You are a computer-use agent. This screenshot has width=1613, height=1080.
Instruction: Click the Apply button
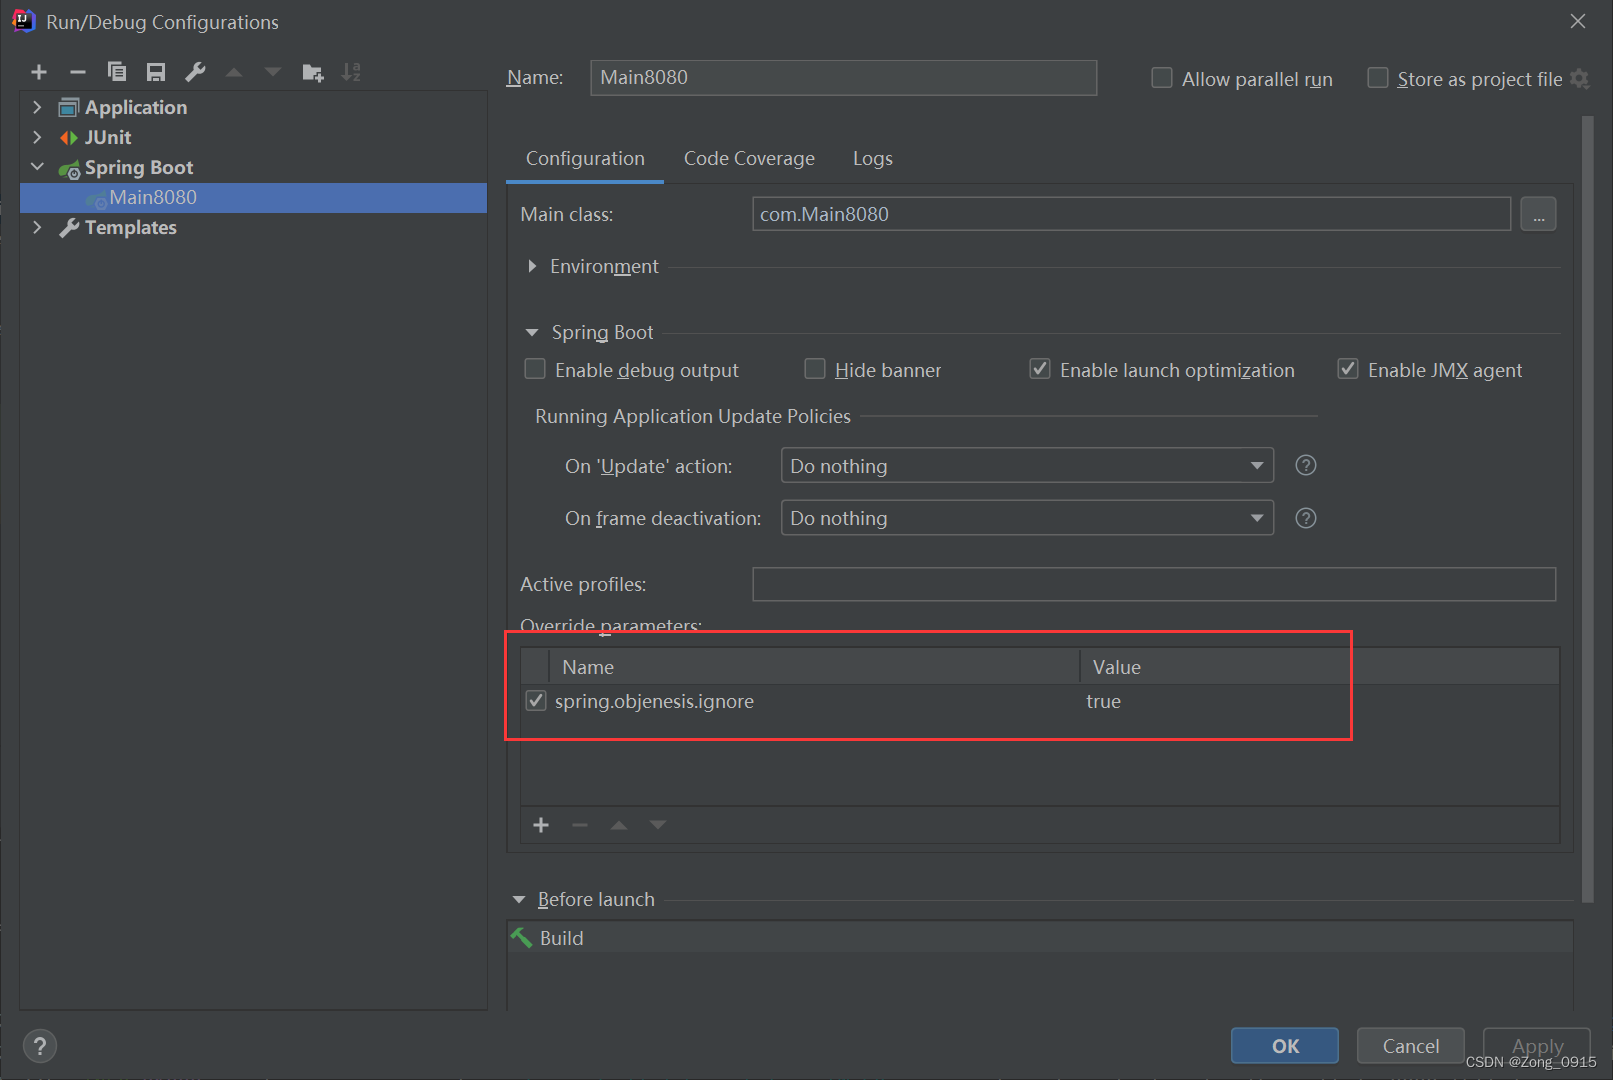[x=1537, y=1046]
